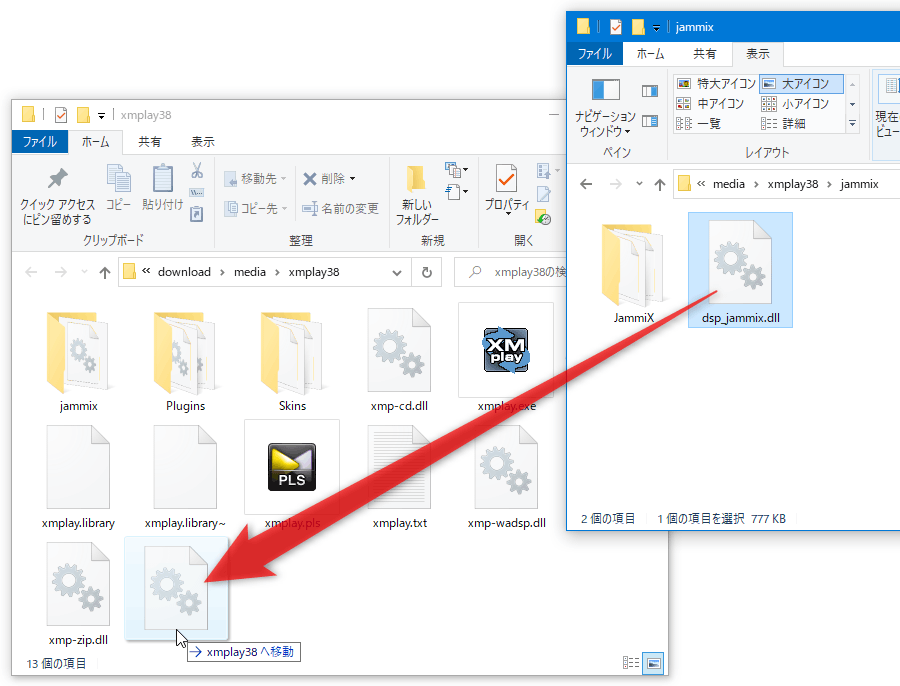The image size is (900, 686).
Task: Open File tab in xmplay38 window
Action: click(x=40, y=142)
